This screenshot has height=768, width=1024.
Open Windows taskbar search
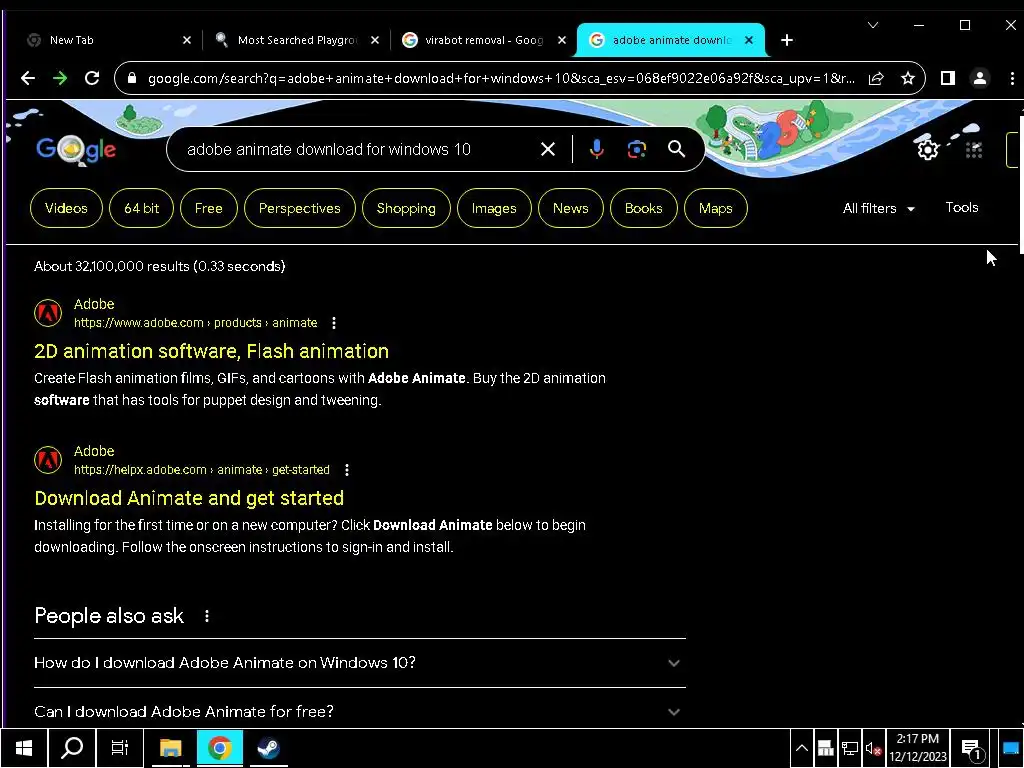pos(72,748)
